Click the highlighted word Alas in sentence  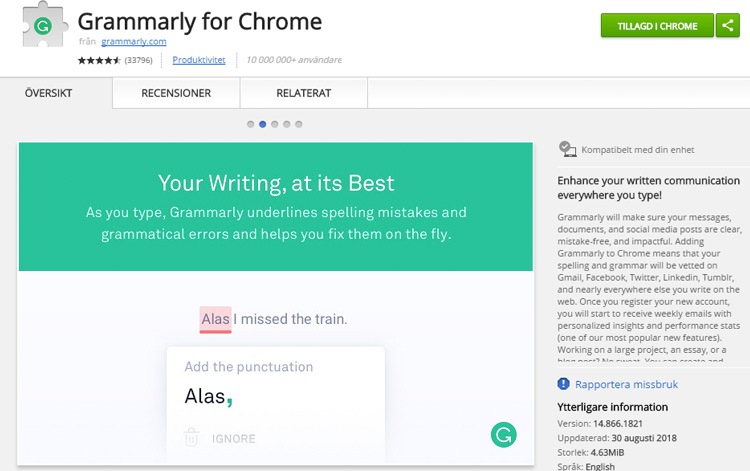pyautogui.click(x=215, y=319)
